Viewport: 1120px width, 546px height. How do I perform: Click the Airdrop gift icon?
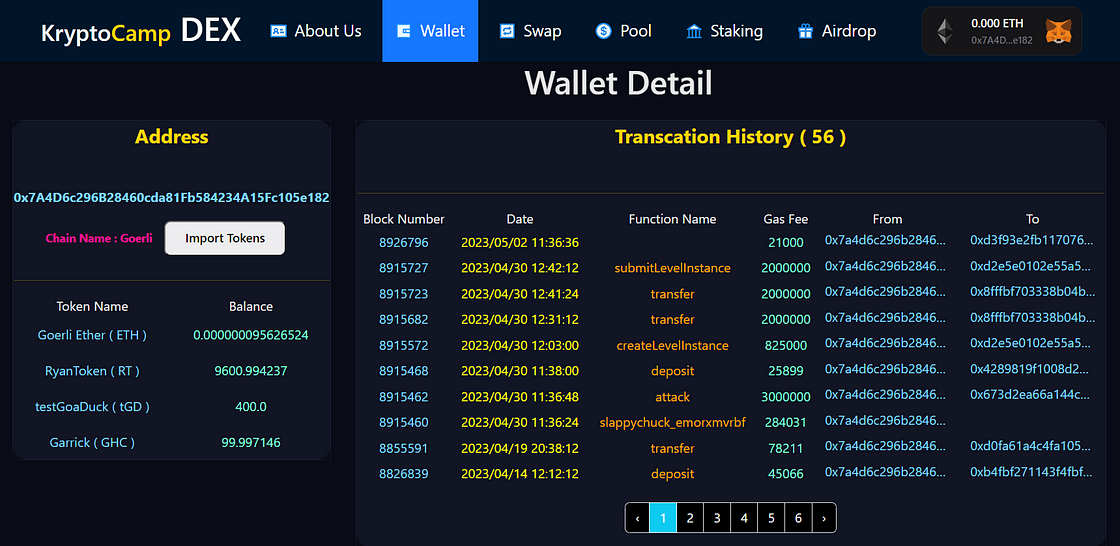point(806,31)
